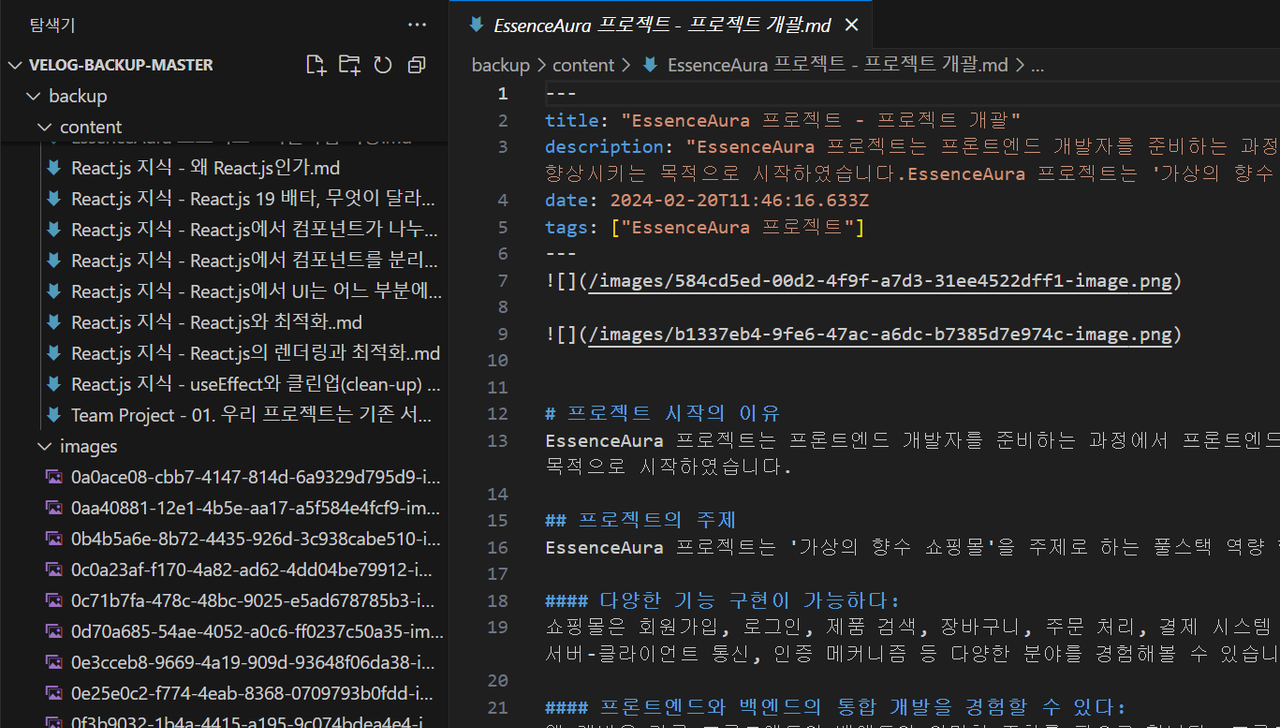Click the Collapse Folders icon in Explorer
1280x728 pixels.
click(x=417, y=64)
